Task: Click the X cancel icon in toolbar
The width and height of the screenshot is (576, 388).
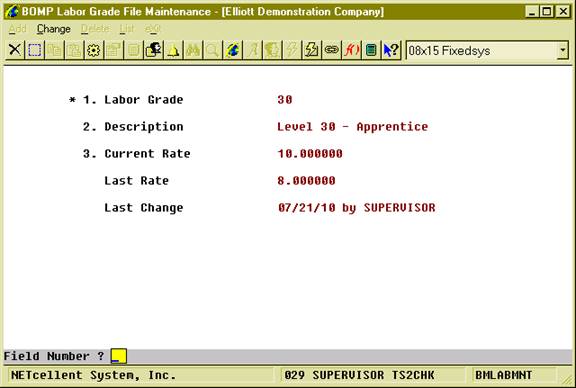Action: [15, 50]
